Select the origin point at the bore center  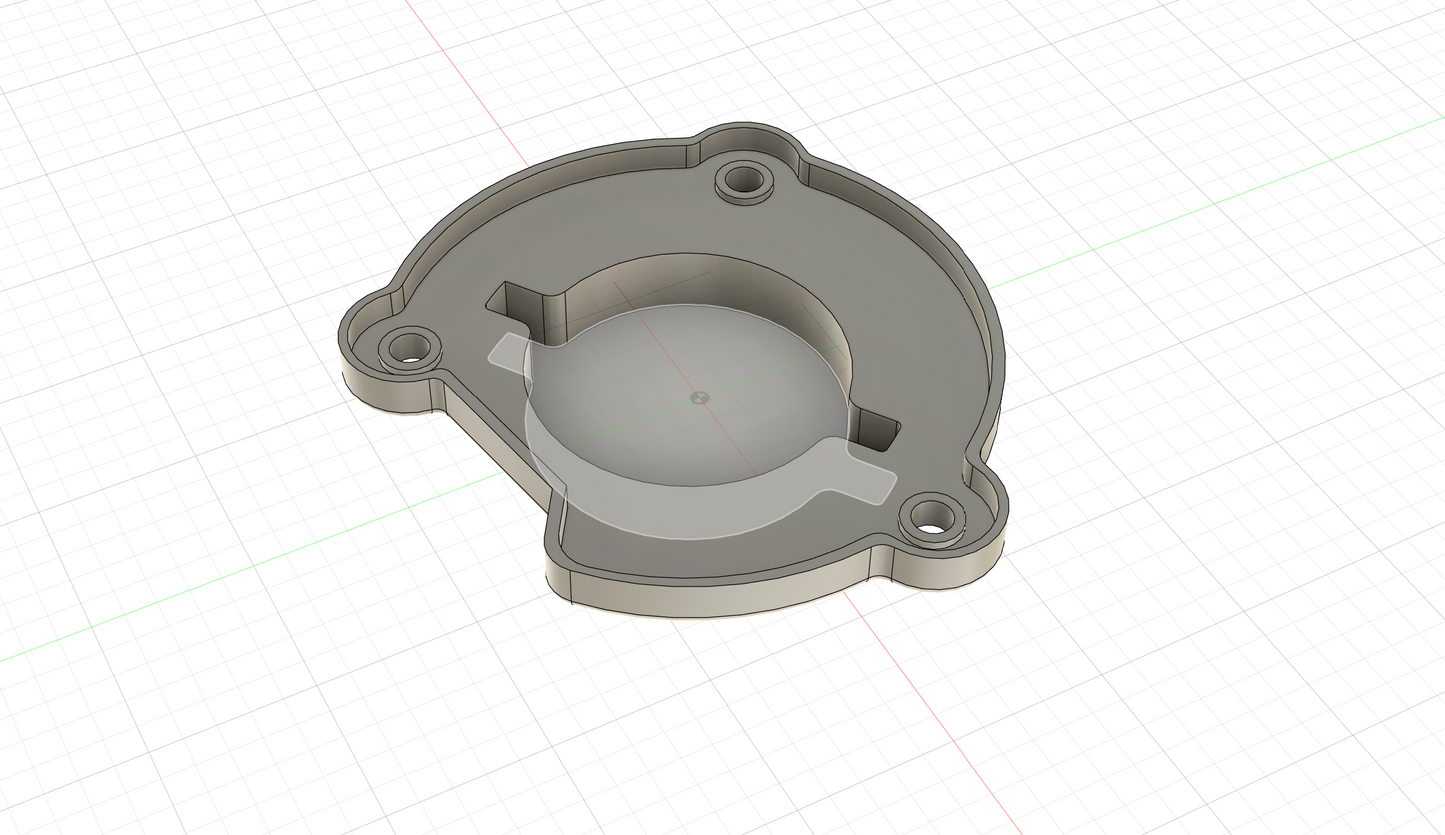point(698,397)
